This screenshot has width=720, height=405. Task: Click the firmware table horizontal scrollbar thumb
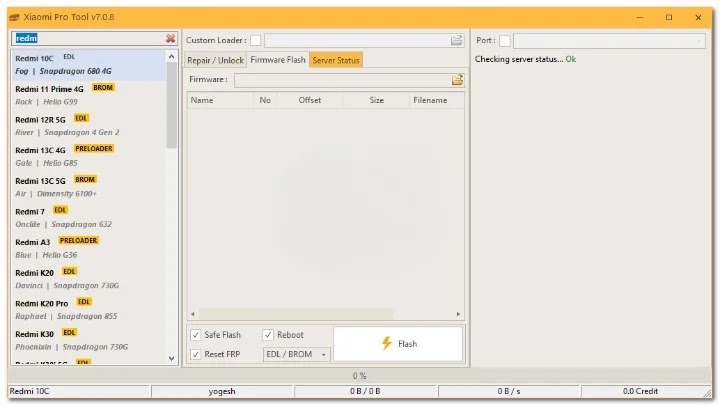click(296, 314)
